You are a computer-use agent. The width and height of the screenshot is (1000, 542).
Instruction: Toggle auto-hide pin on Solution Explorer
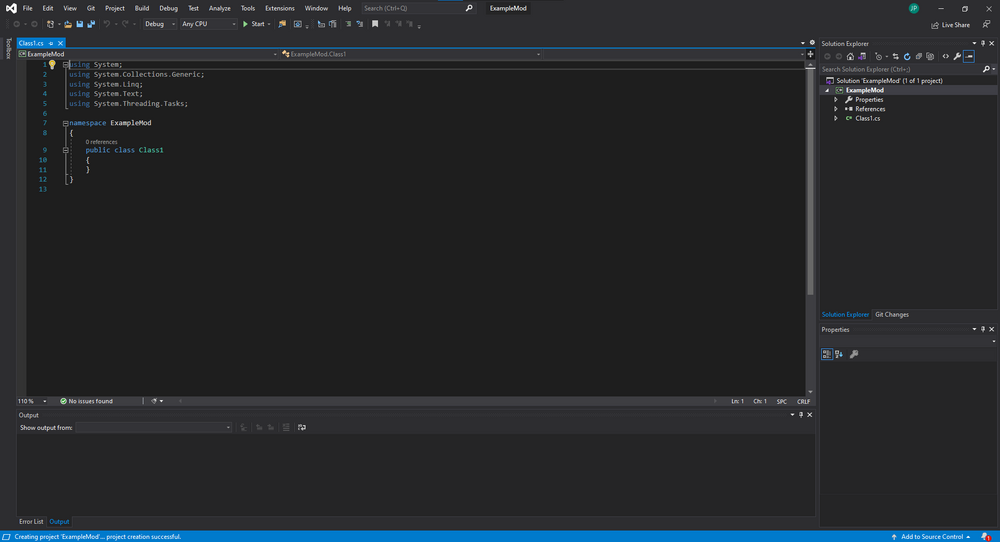coord(983,43)
